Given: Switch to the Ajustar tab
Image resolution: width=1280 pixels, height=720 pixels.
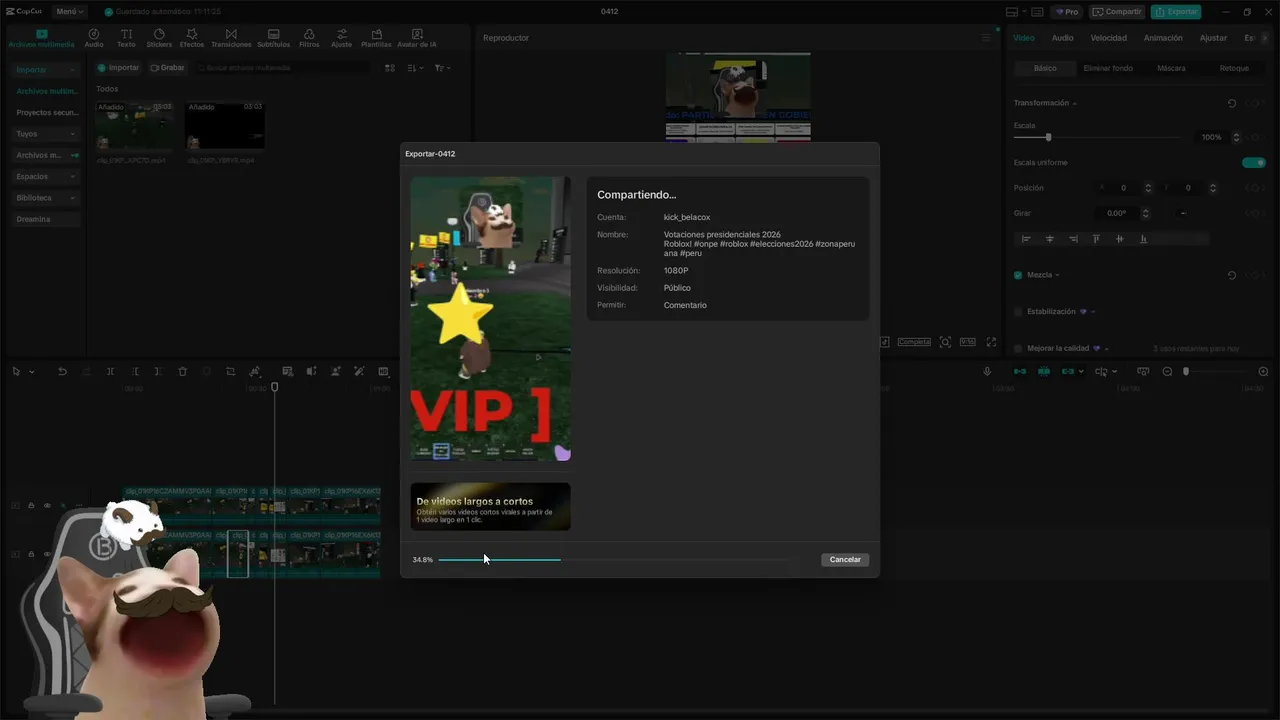Looking at the screenshot, I should tap(1213, 38).
